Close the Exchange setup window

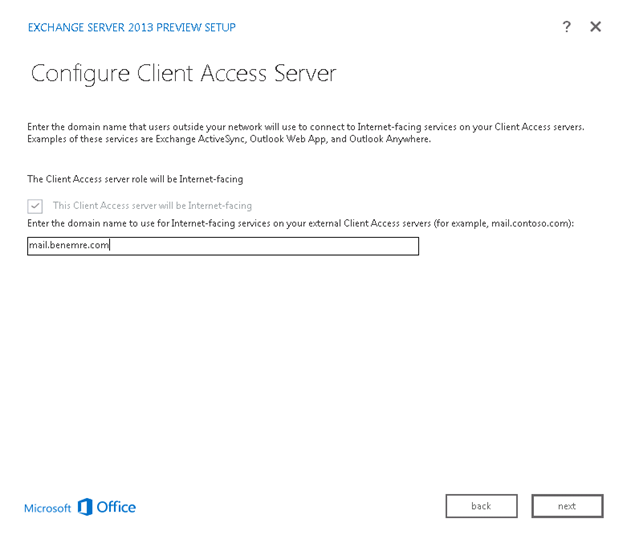click(x=595, y=27)
